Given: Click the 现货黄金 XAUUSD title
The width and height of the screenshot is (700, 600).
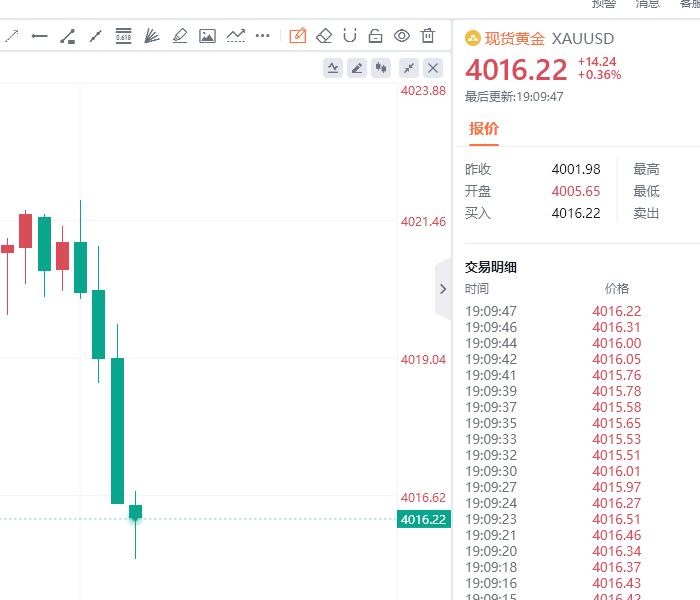Looking at the screenshot, I should click(550, 38).
